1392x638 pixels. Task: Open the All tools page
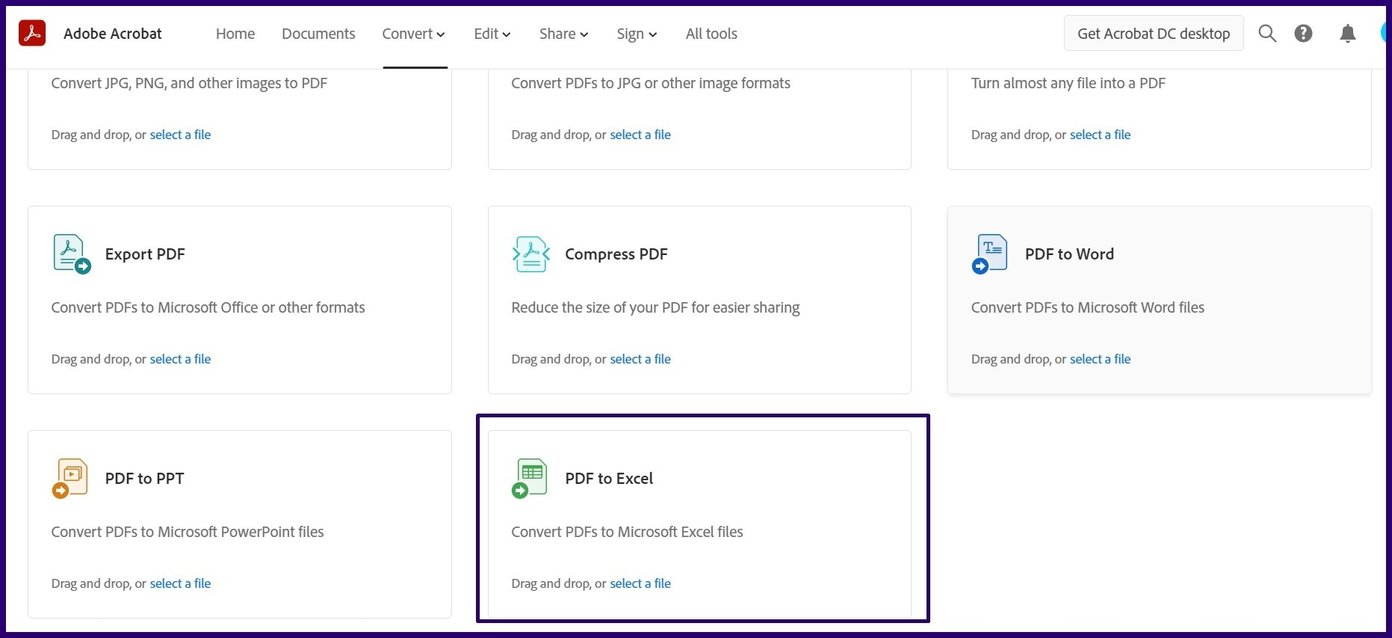coord(711,34)
